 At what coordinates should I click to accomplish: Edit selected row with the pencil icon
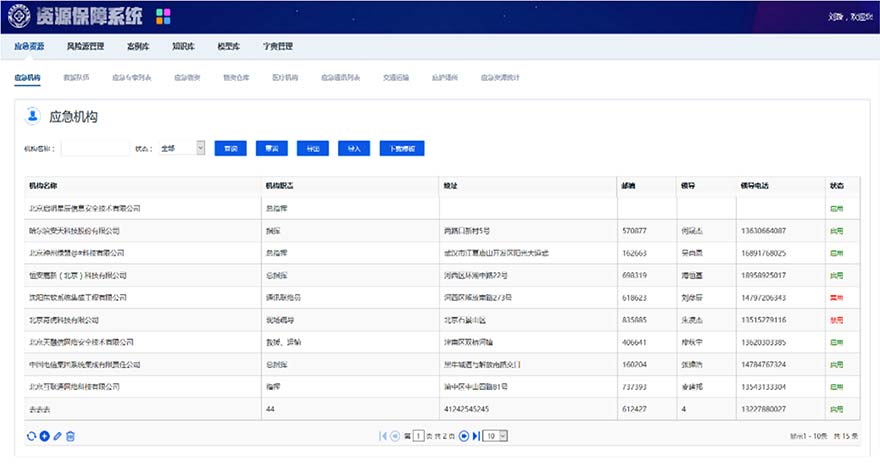57,436
